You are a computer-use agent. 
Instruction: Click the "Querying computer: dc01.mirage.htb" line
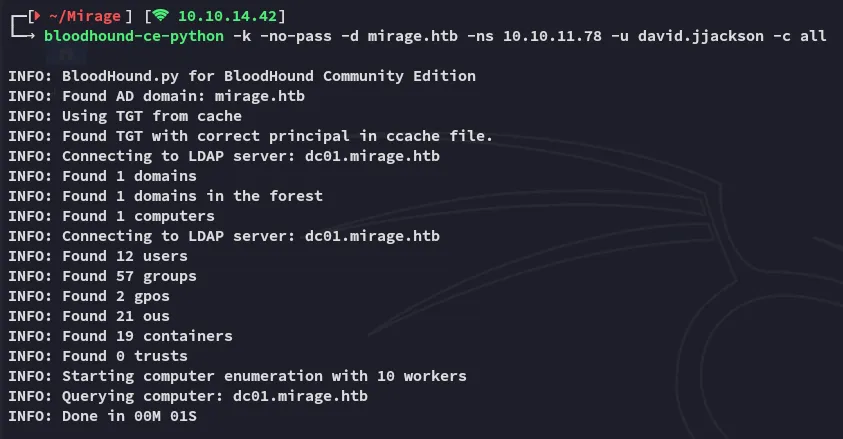pyautogui.click(x=187, y=396)
